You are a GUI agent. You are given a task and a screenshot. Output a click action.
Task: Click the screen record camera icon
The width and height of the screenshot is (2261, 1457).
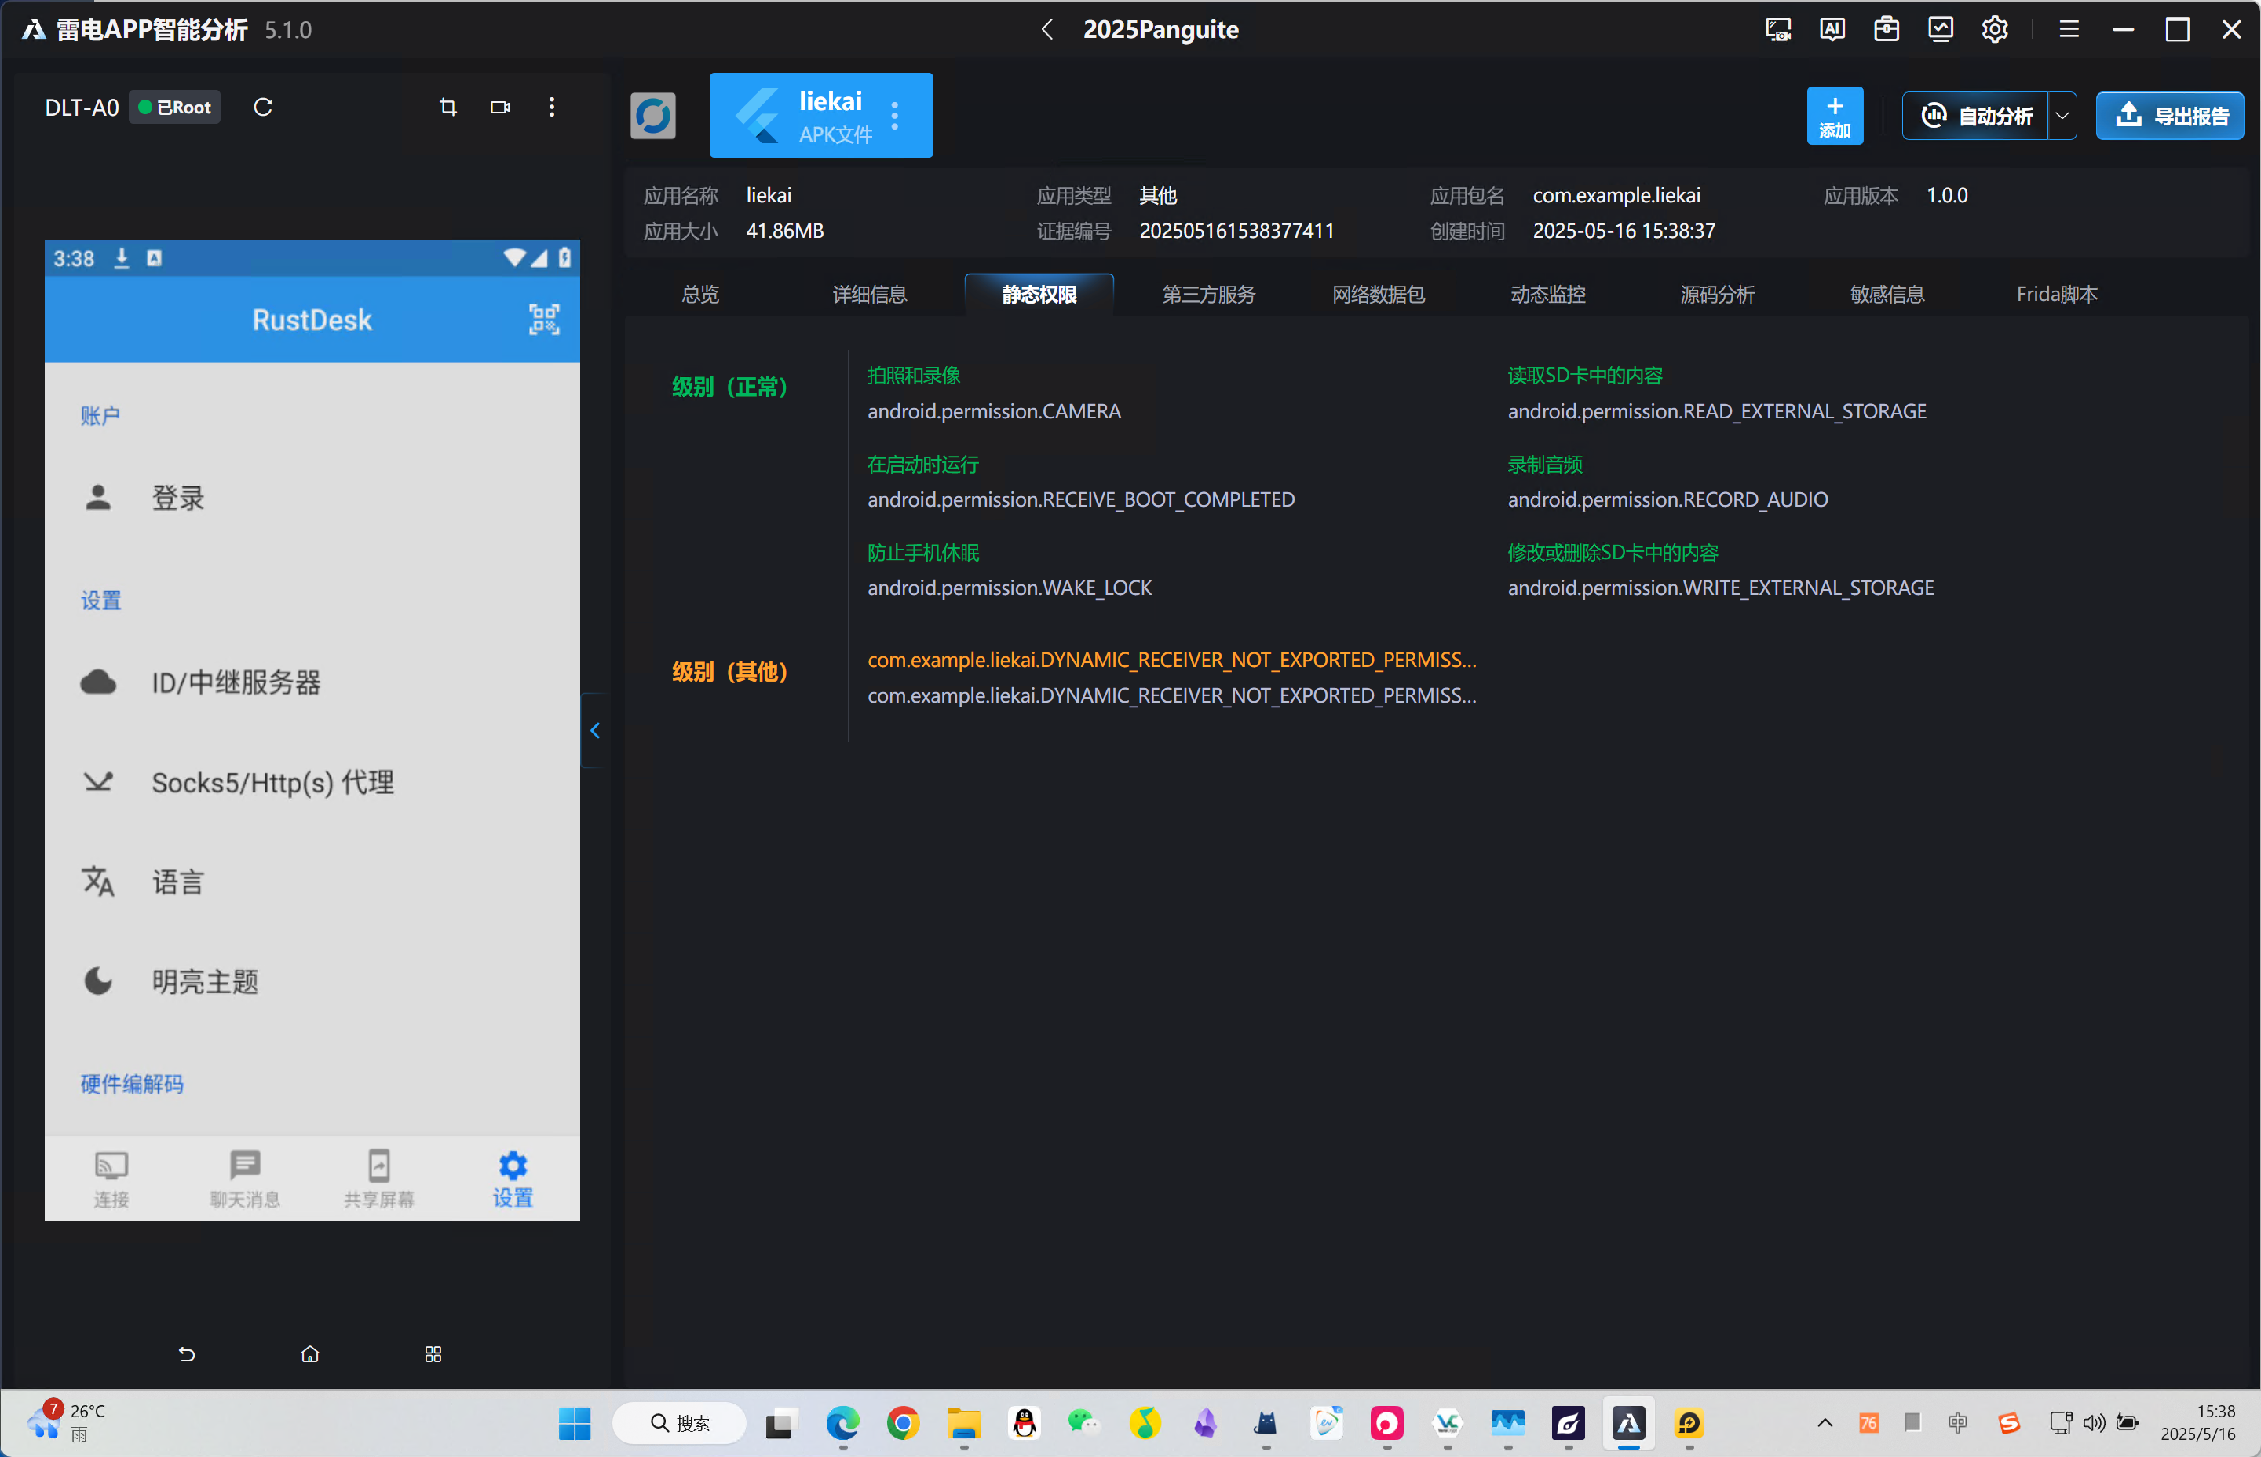(x=500, y=107)
